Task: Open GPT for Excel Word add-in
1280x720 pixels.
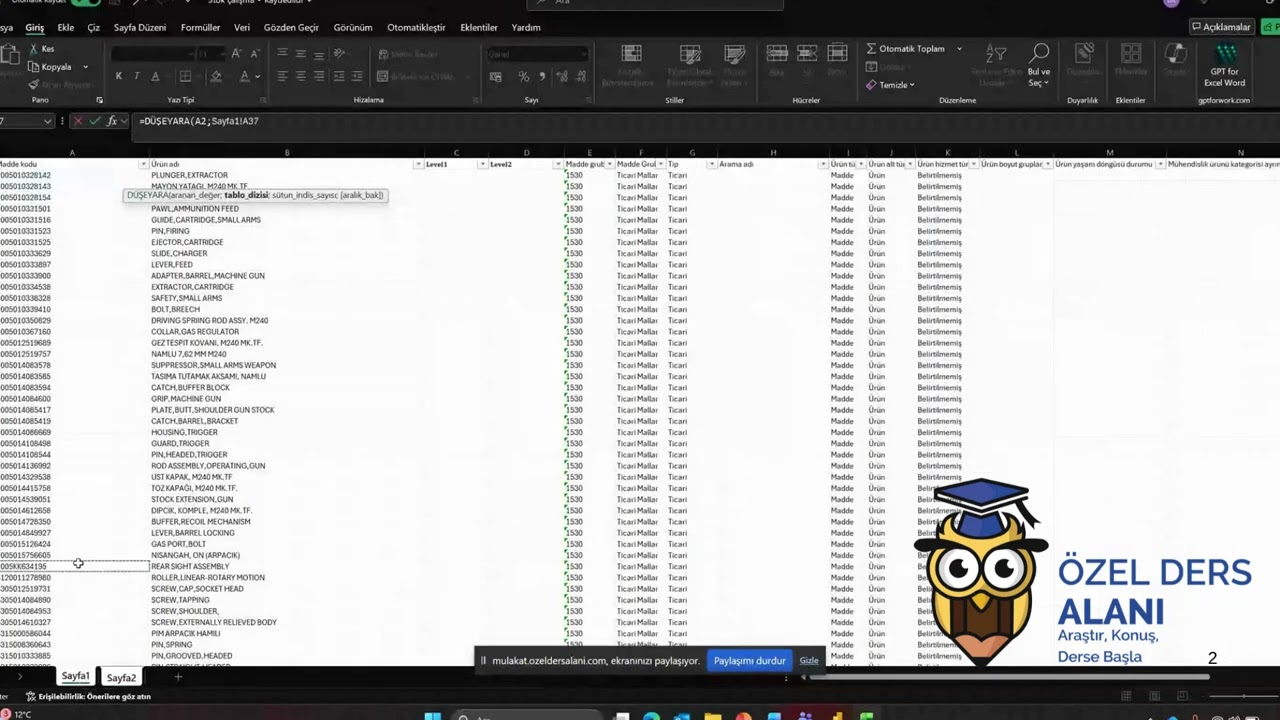Action: click(x=1225, y=65)
